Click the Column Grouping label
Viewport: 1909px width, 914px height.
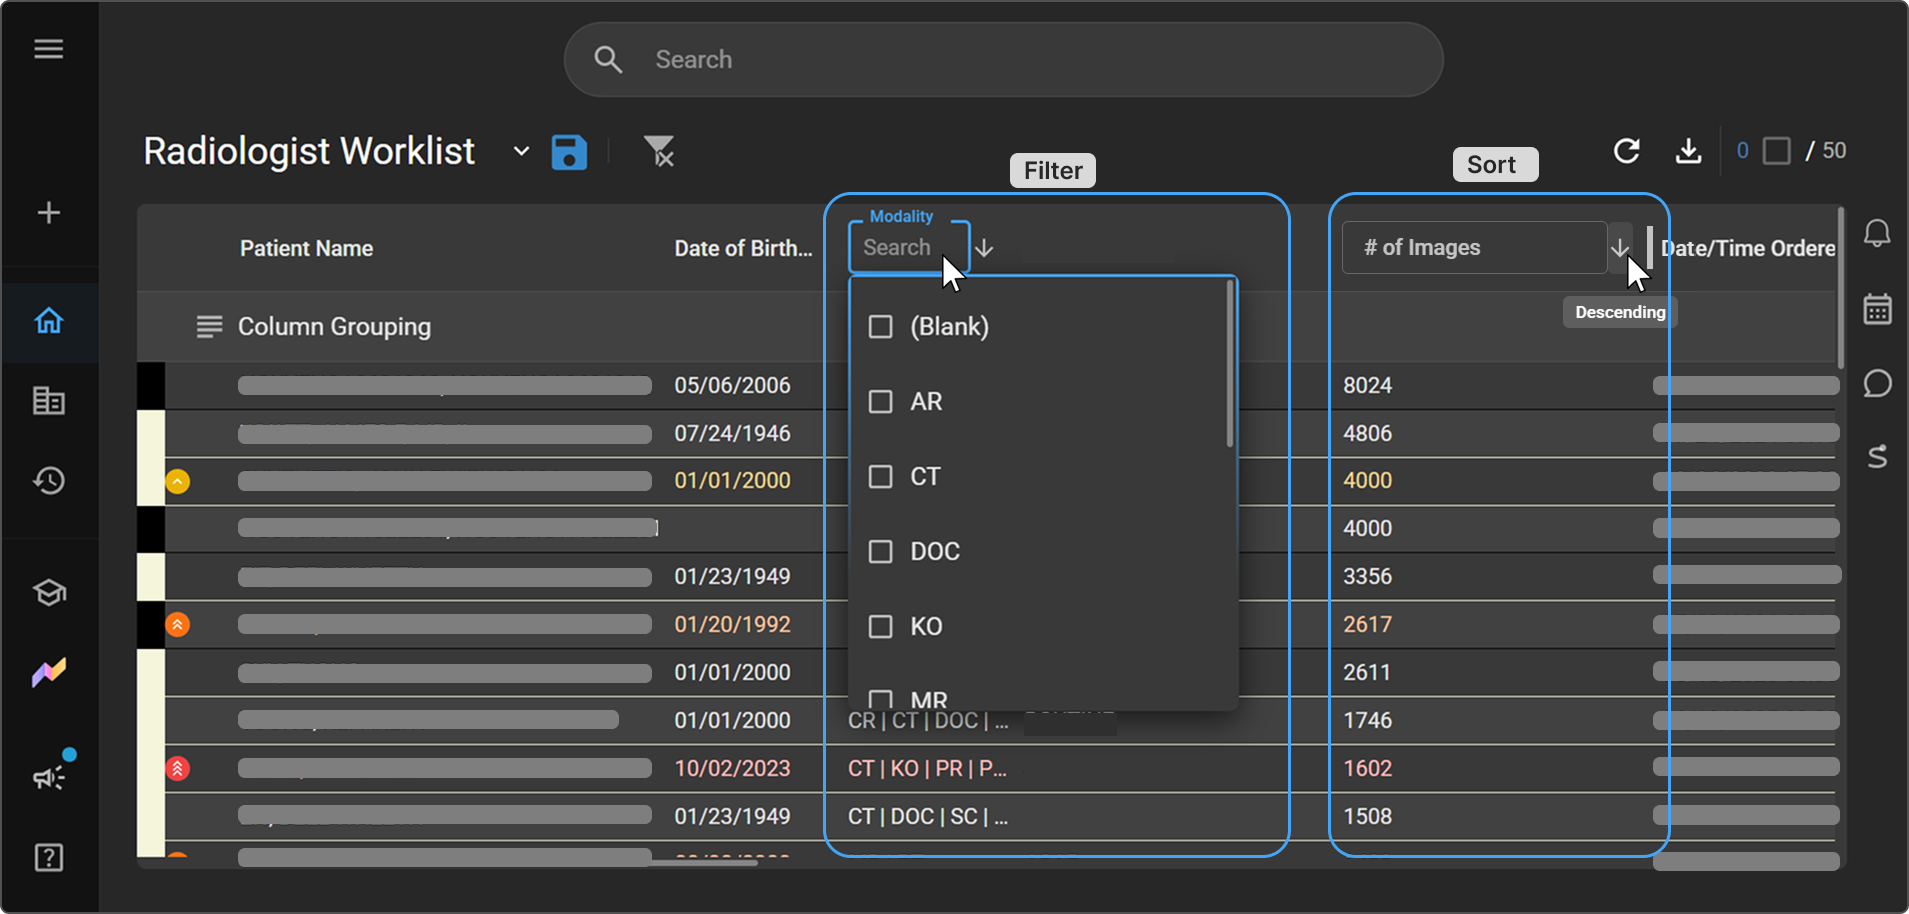334,327
